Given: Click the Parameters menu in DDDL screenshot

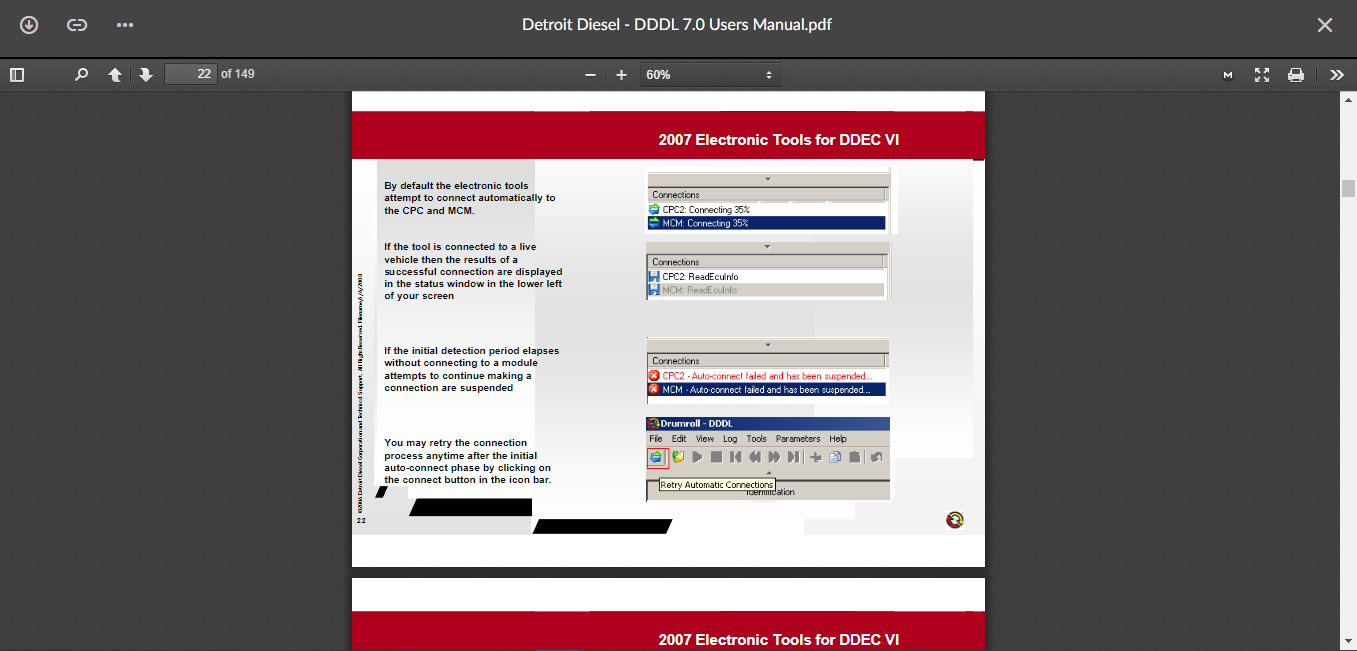Looking at the screenshot, I should tap(798, 439).
